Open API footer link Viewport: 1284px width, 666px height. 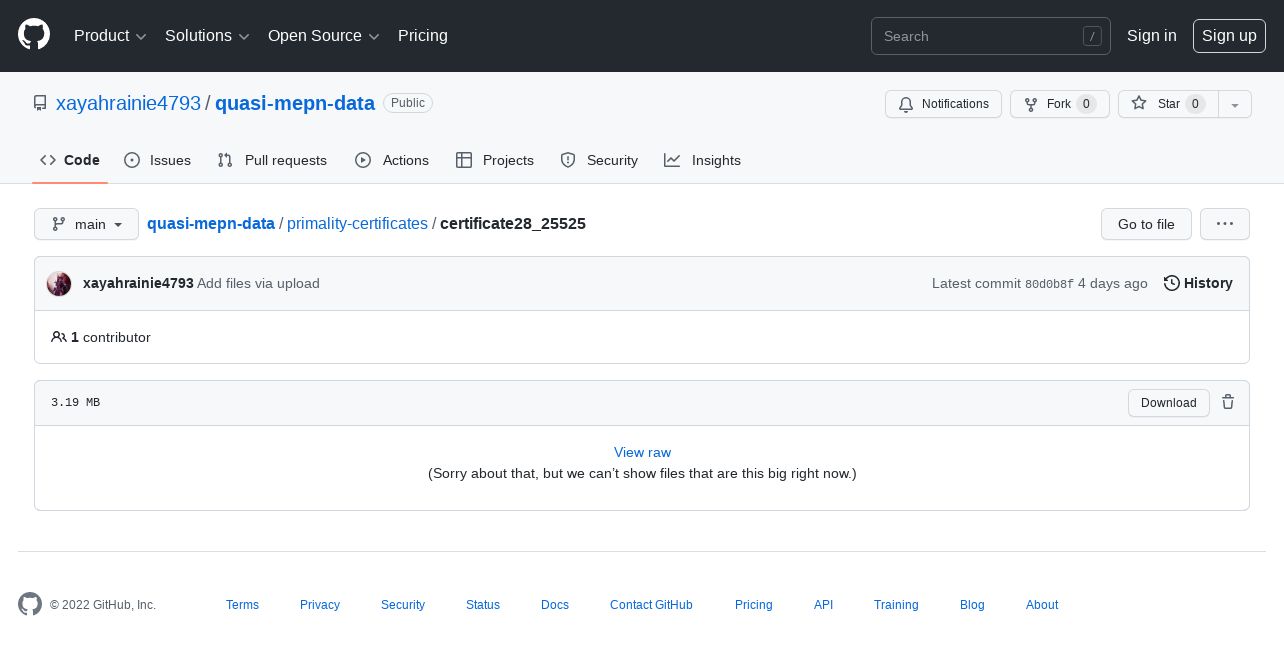823,605
